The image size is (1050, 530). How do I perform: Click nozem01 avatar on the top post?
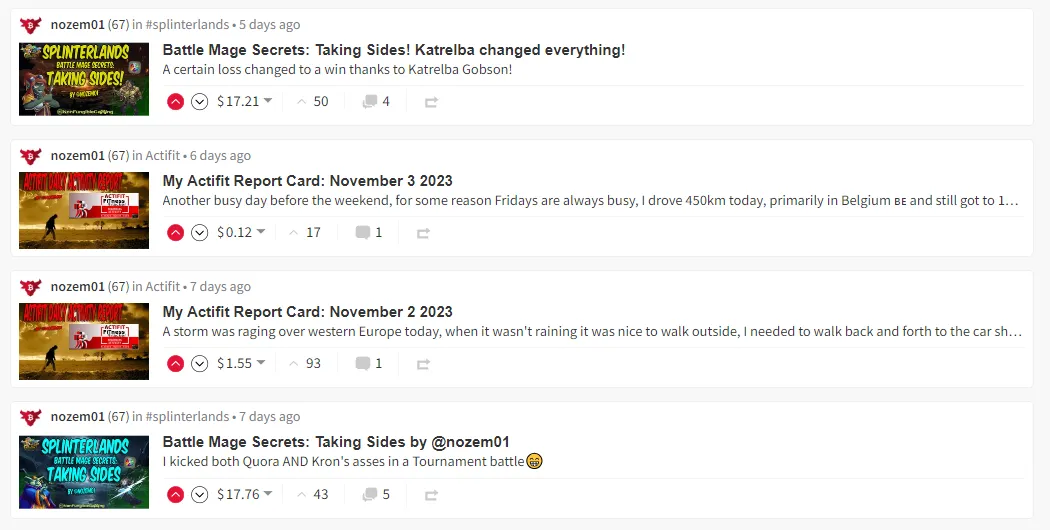tap(31, 25)
